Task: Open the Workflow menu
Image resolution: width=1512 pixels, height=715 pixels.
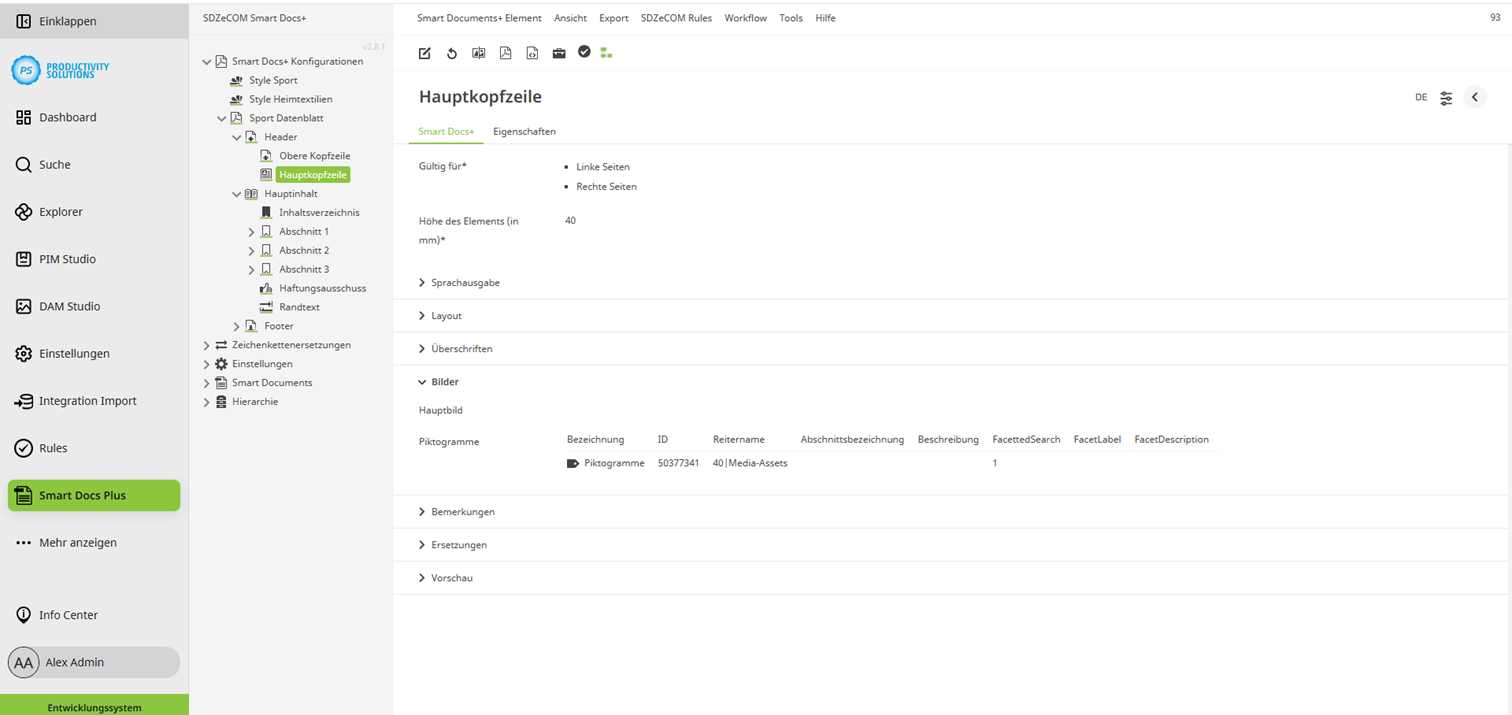Action: pos(745,17)
